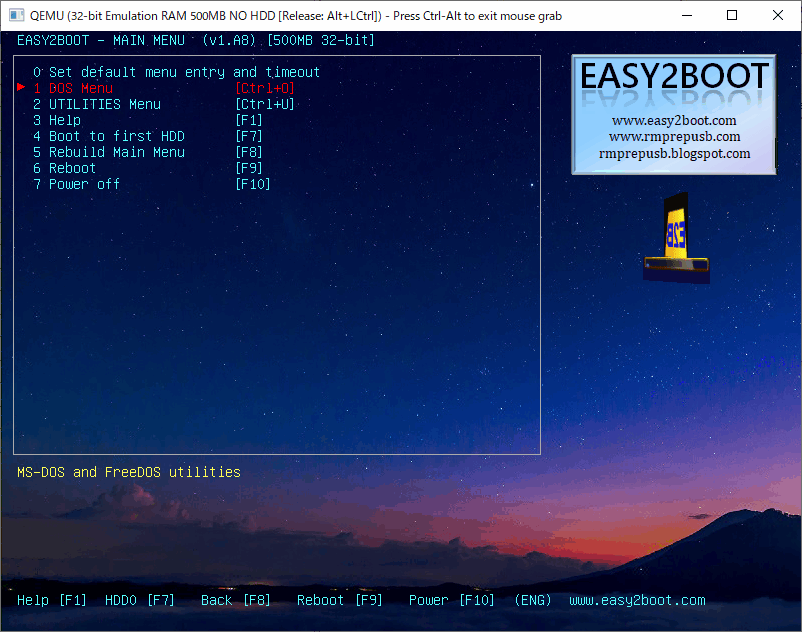Click the 'EASY2BOOT - MAIN MENU' heading
This screenshot has height=632, width=802.
101,40
